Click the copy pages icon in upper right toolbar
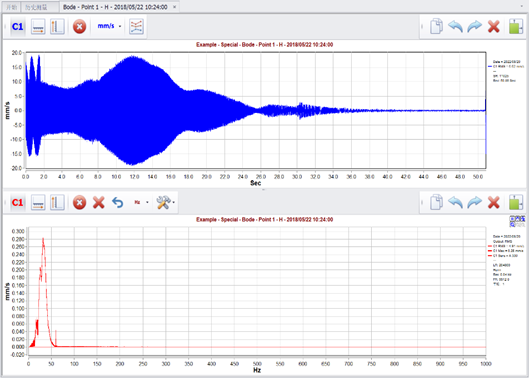Viewport: 529px width, 378px height. pos(437,27)
